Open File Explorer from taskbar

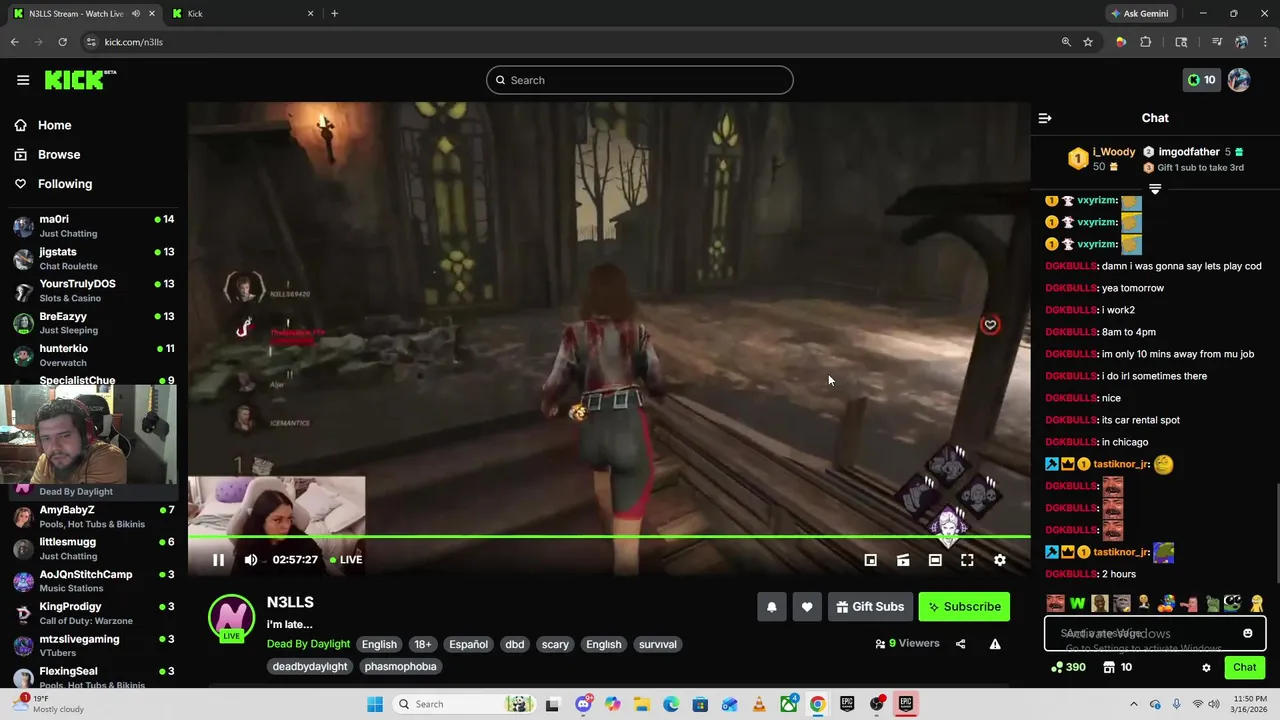pyautogui.click(x=642, y=704)
